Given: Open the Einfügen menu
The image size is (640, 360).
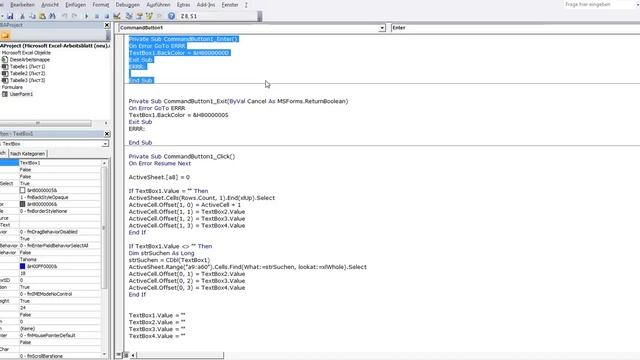Looking at the screenshot, I should [76, 5].
